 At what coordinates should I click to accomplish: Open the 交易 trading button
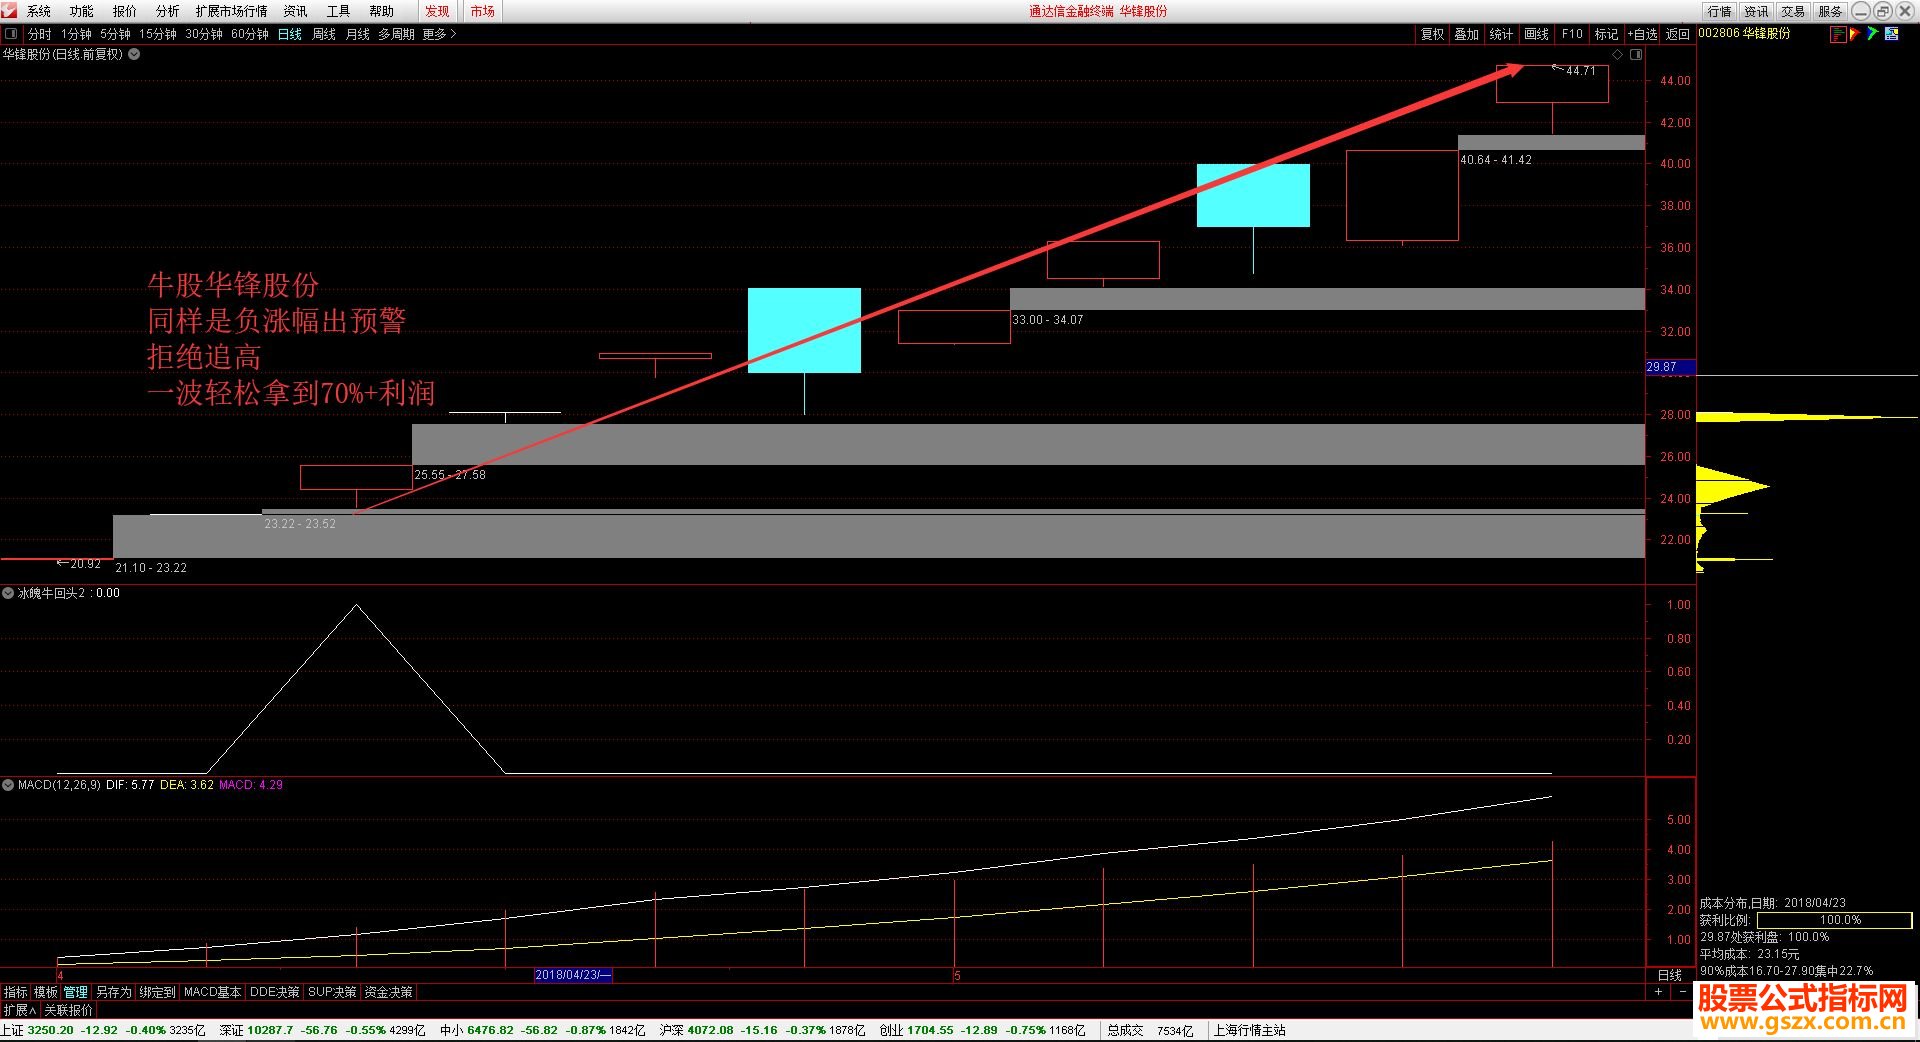click(x=1793, y=11)
